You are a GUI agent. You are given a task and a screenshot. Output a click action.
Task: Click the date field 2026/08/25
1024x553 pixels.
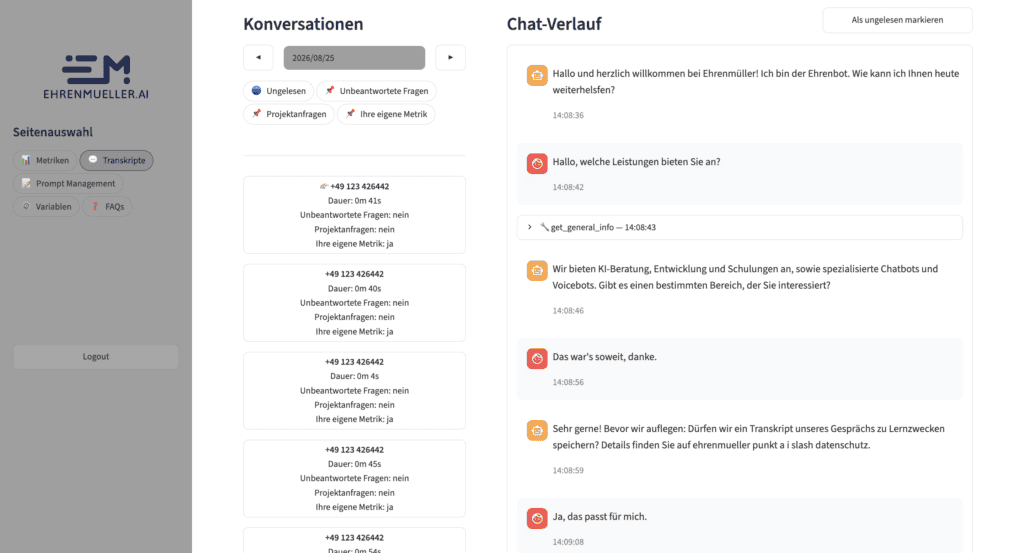(354, 57)
